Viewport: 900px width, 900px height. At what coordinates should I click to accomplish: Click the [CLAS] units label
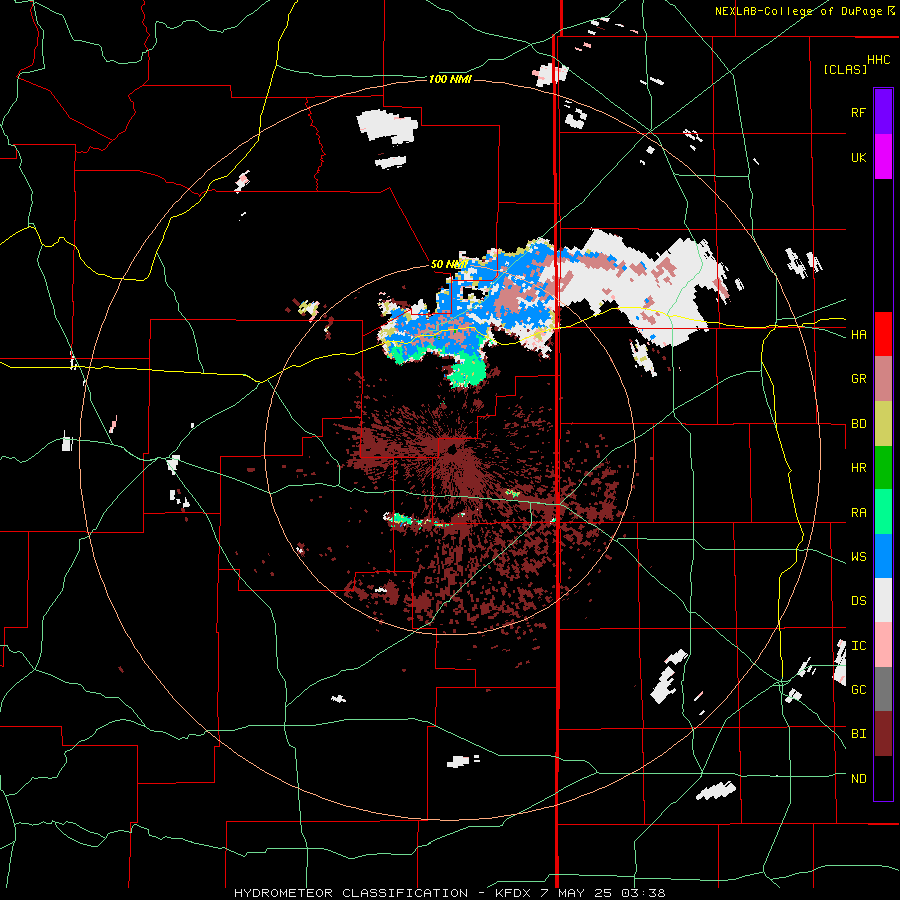(x=845, y=69)
